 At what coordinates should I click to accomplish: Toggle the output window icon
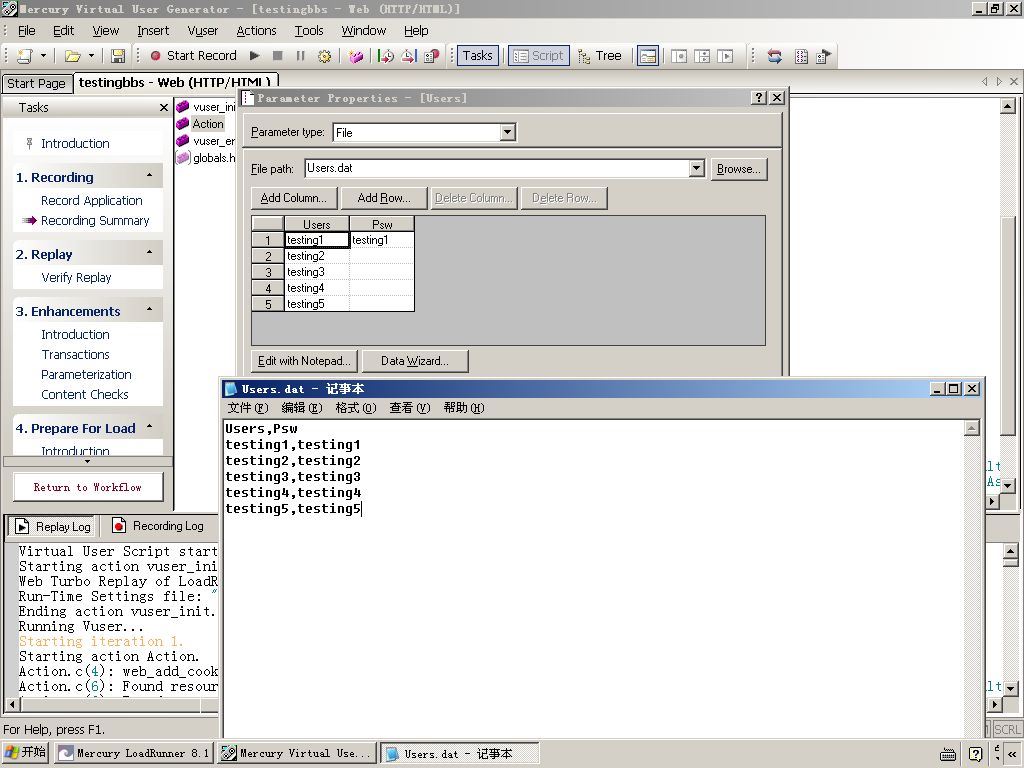[648, 56]
